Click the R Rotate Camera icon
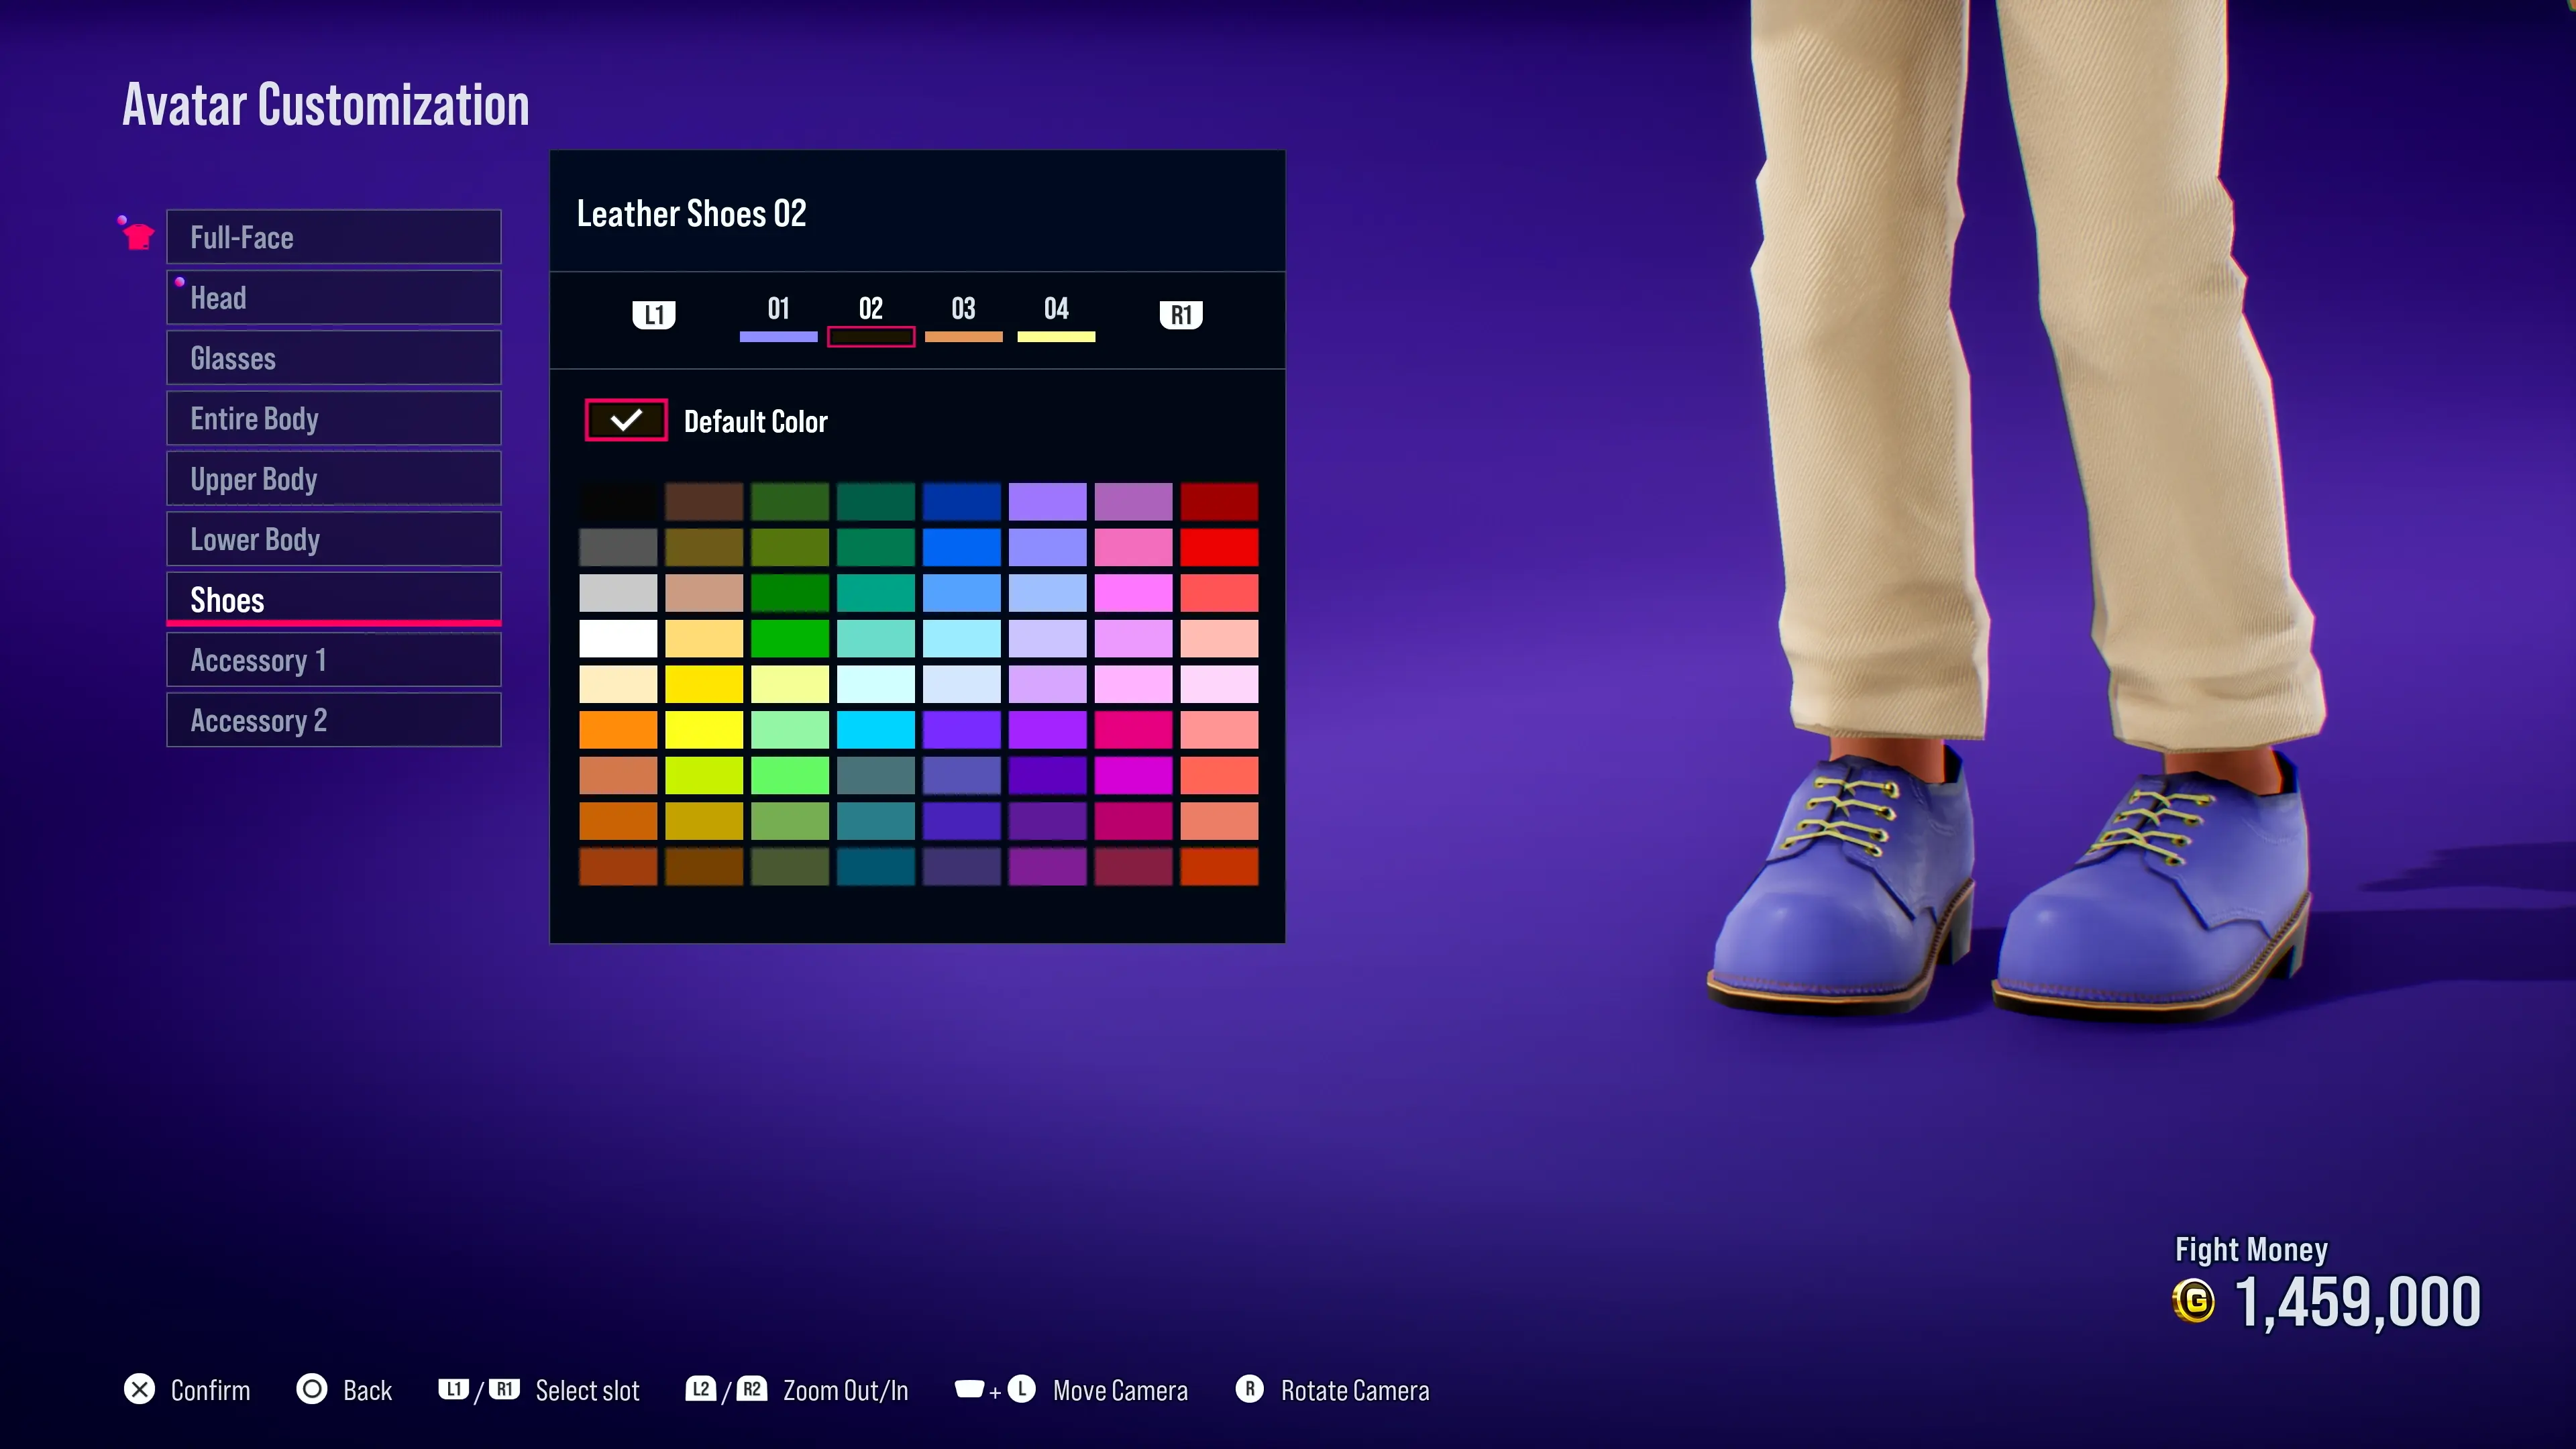The height and width of the screenshot is (1449, 2576). (1249, 1390)
